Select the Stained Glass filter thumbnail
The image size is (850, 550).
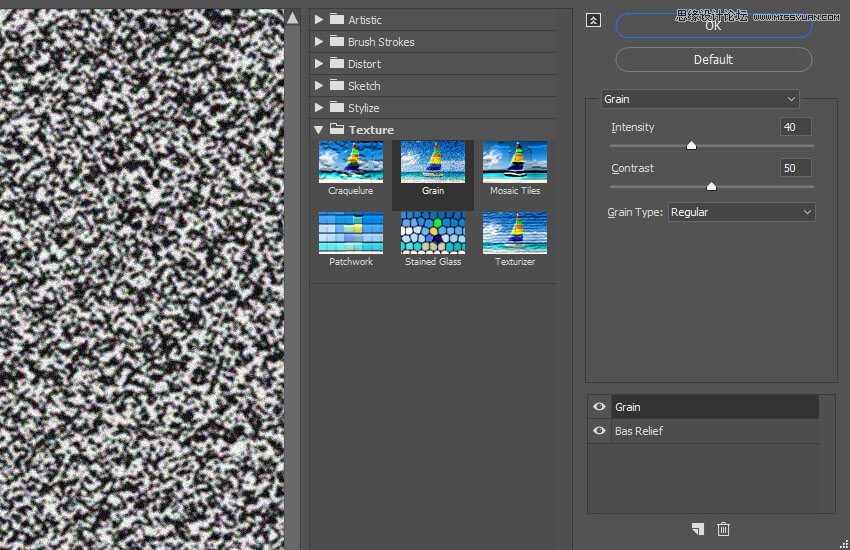[432, 233]
